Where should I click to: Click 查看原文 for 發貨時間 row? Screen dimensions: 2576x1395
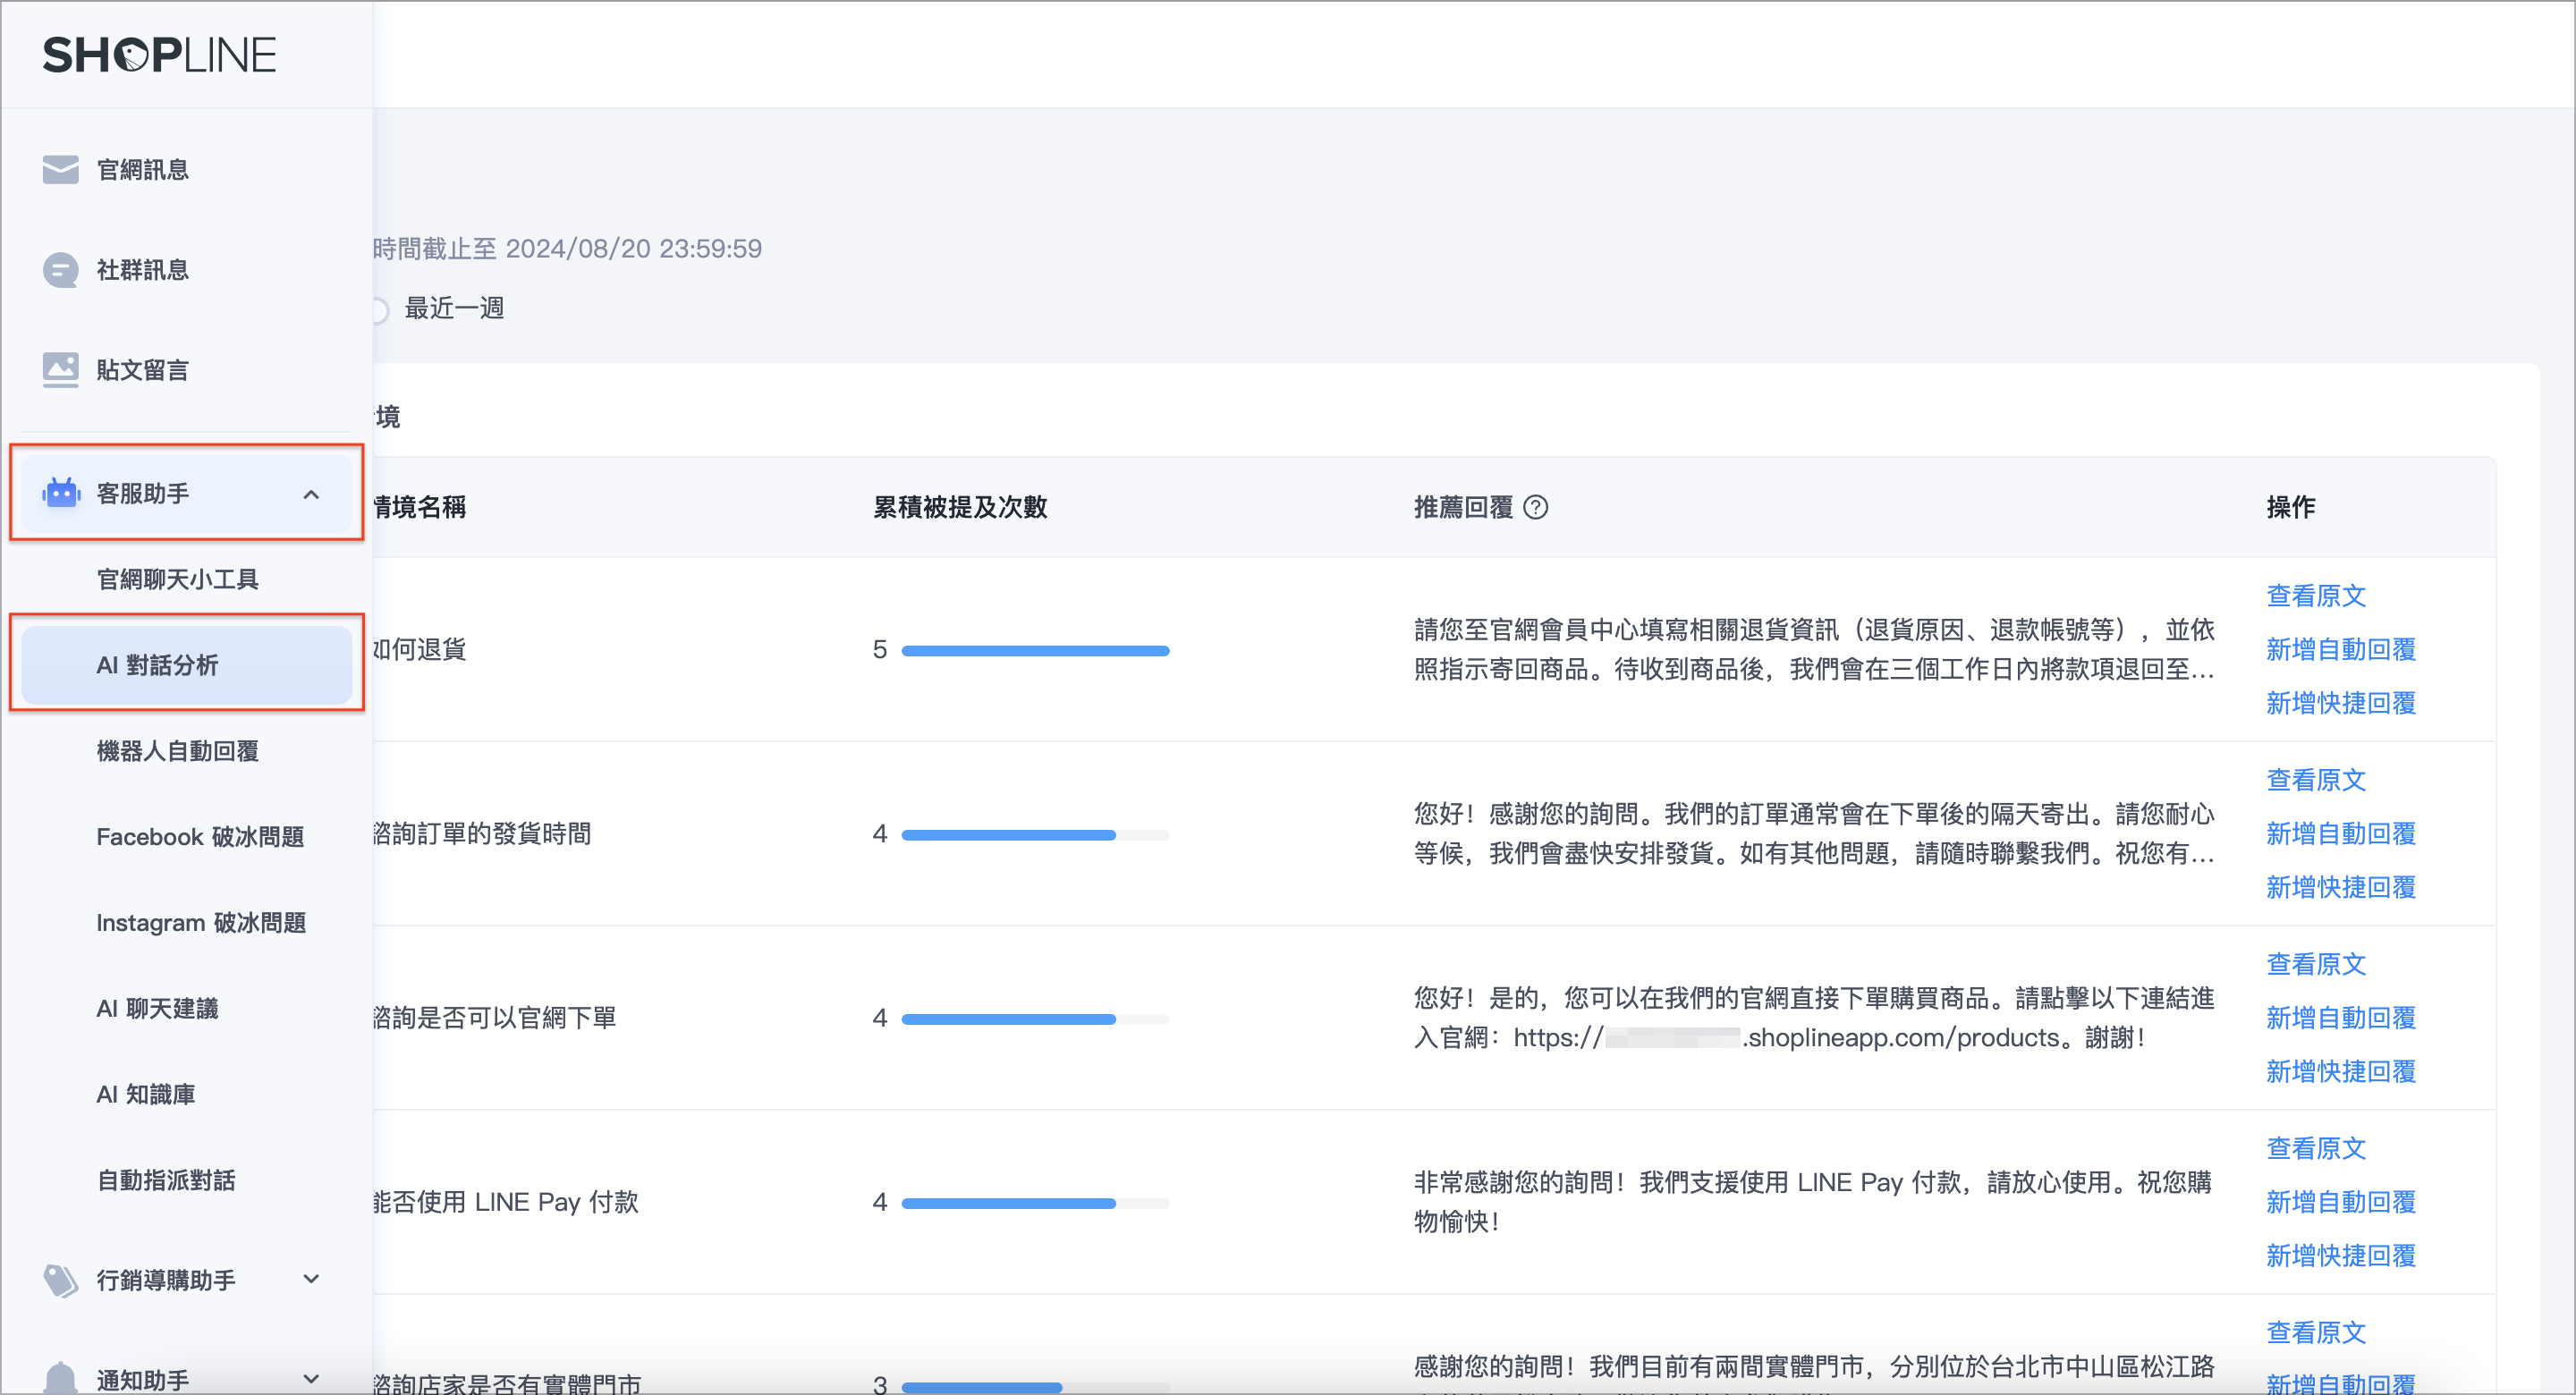pos(2316,780)
